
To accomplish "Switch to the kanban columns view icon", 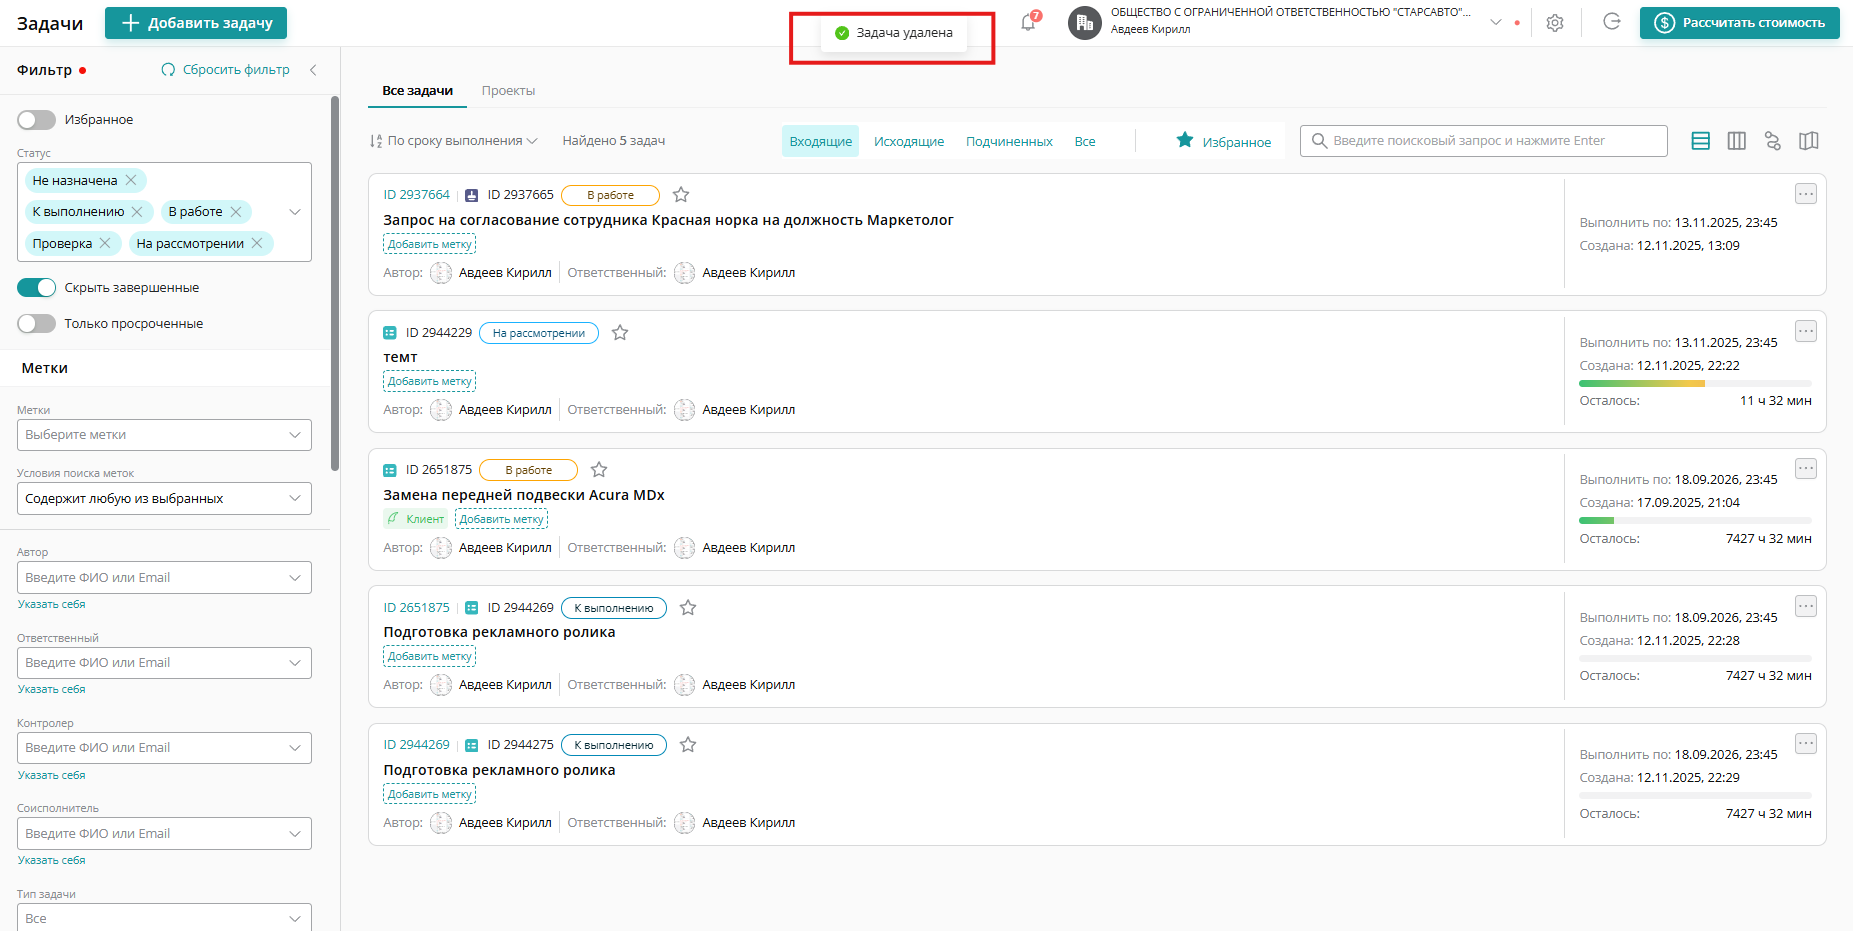I will pos(1737,141).
